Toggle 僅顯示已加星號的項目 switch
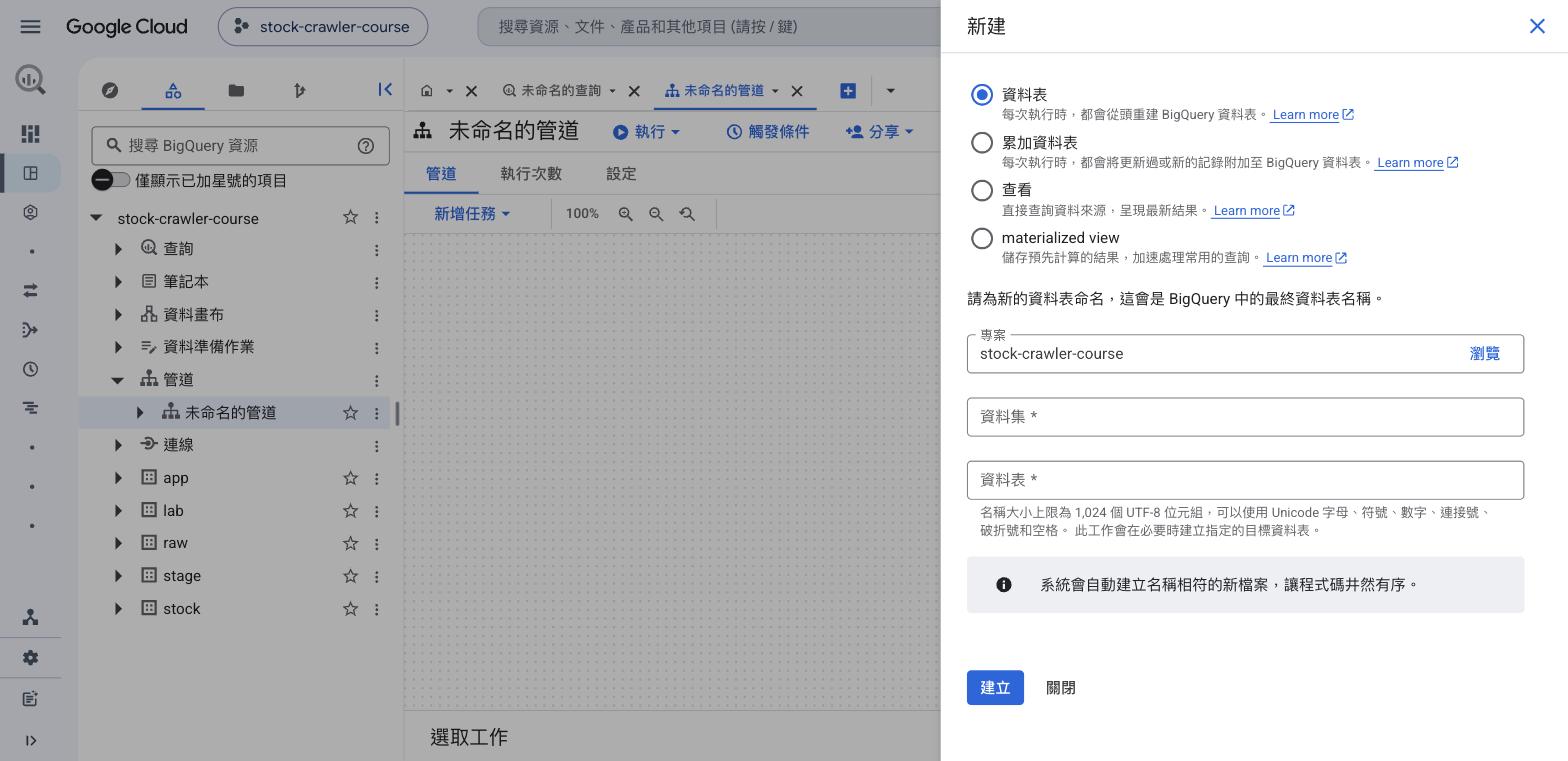Viewport: 1568px width, 761px height. (111, 180)
